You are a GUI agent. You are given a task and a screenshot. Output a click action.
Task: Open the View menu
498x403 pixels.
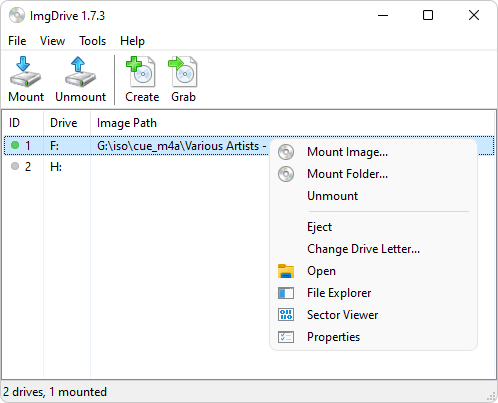[x=52, y=41]
